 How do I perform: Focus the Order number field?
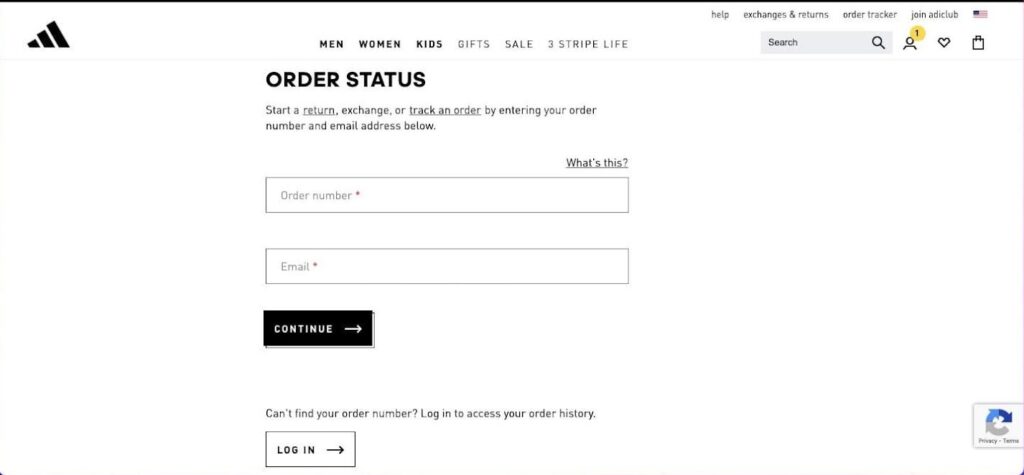[447, 195]
